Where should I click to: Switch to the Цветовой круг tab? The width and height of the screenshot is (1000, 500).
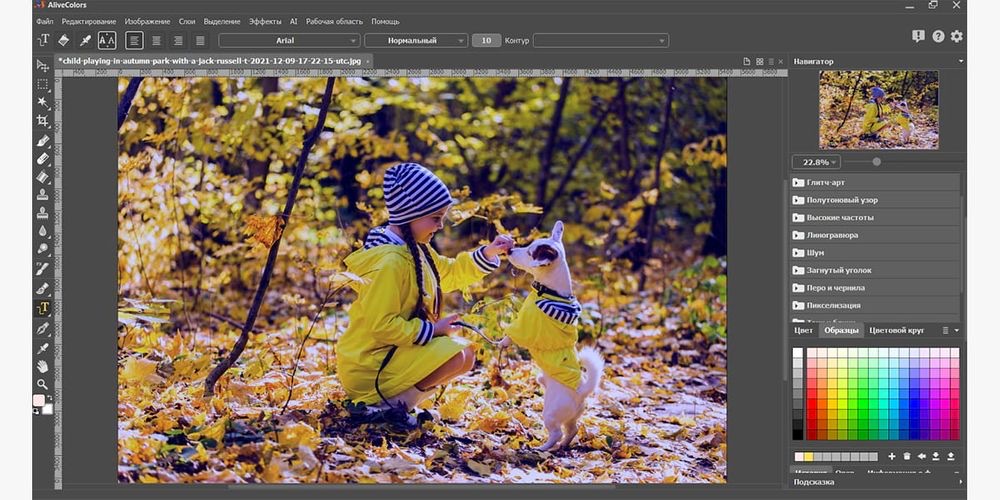tap(896, 330)
